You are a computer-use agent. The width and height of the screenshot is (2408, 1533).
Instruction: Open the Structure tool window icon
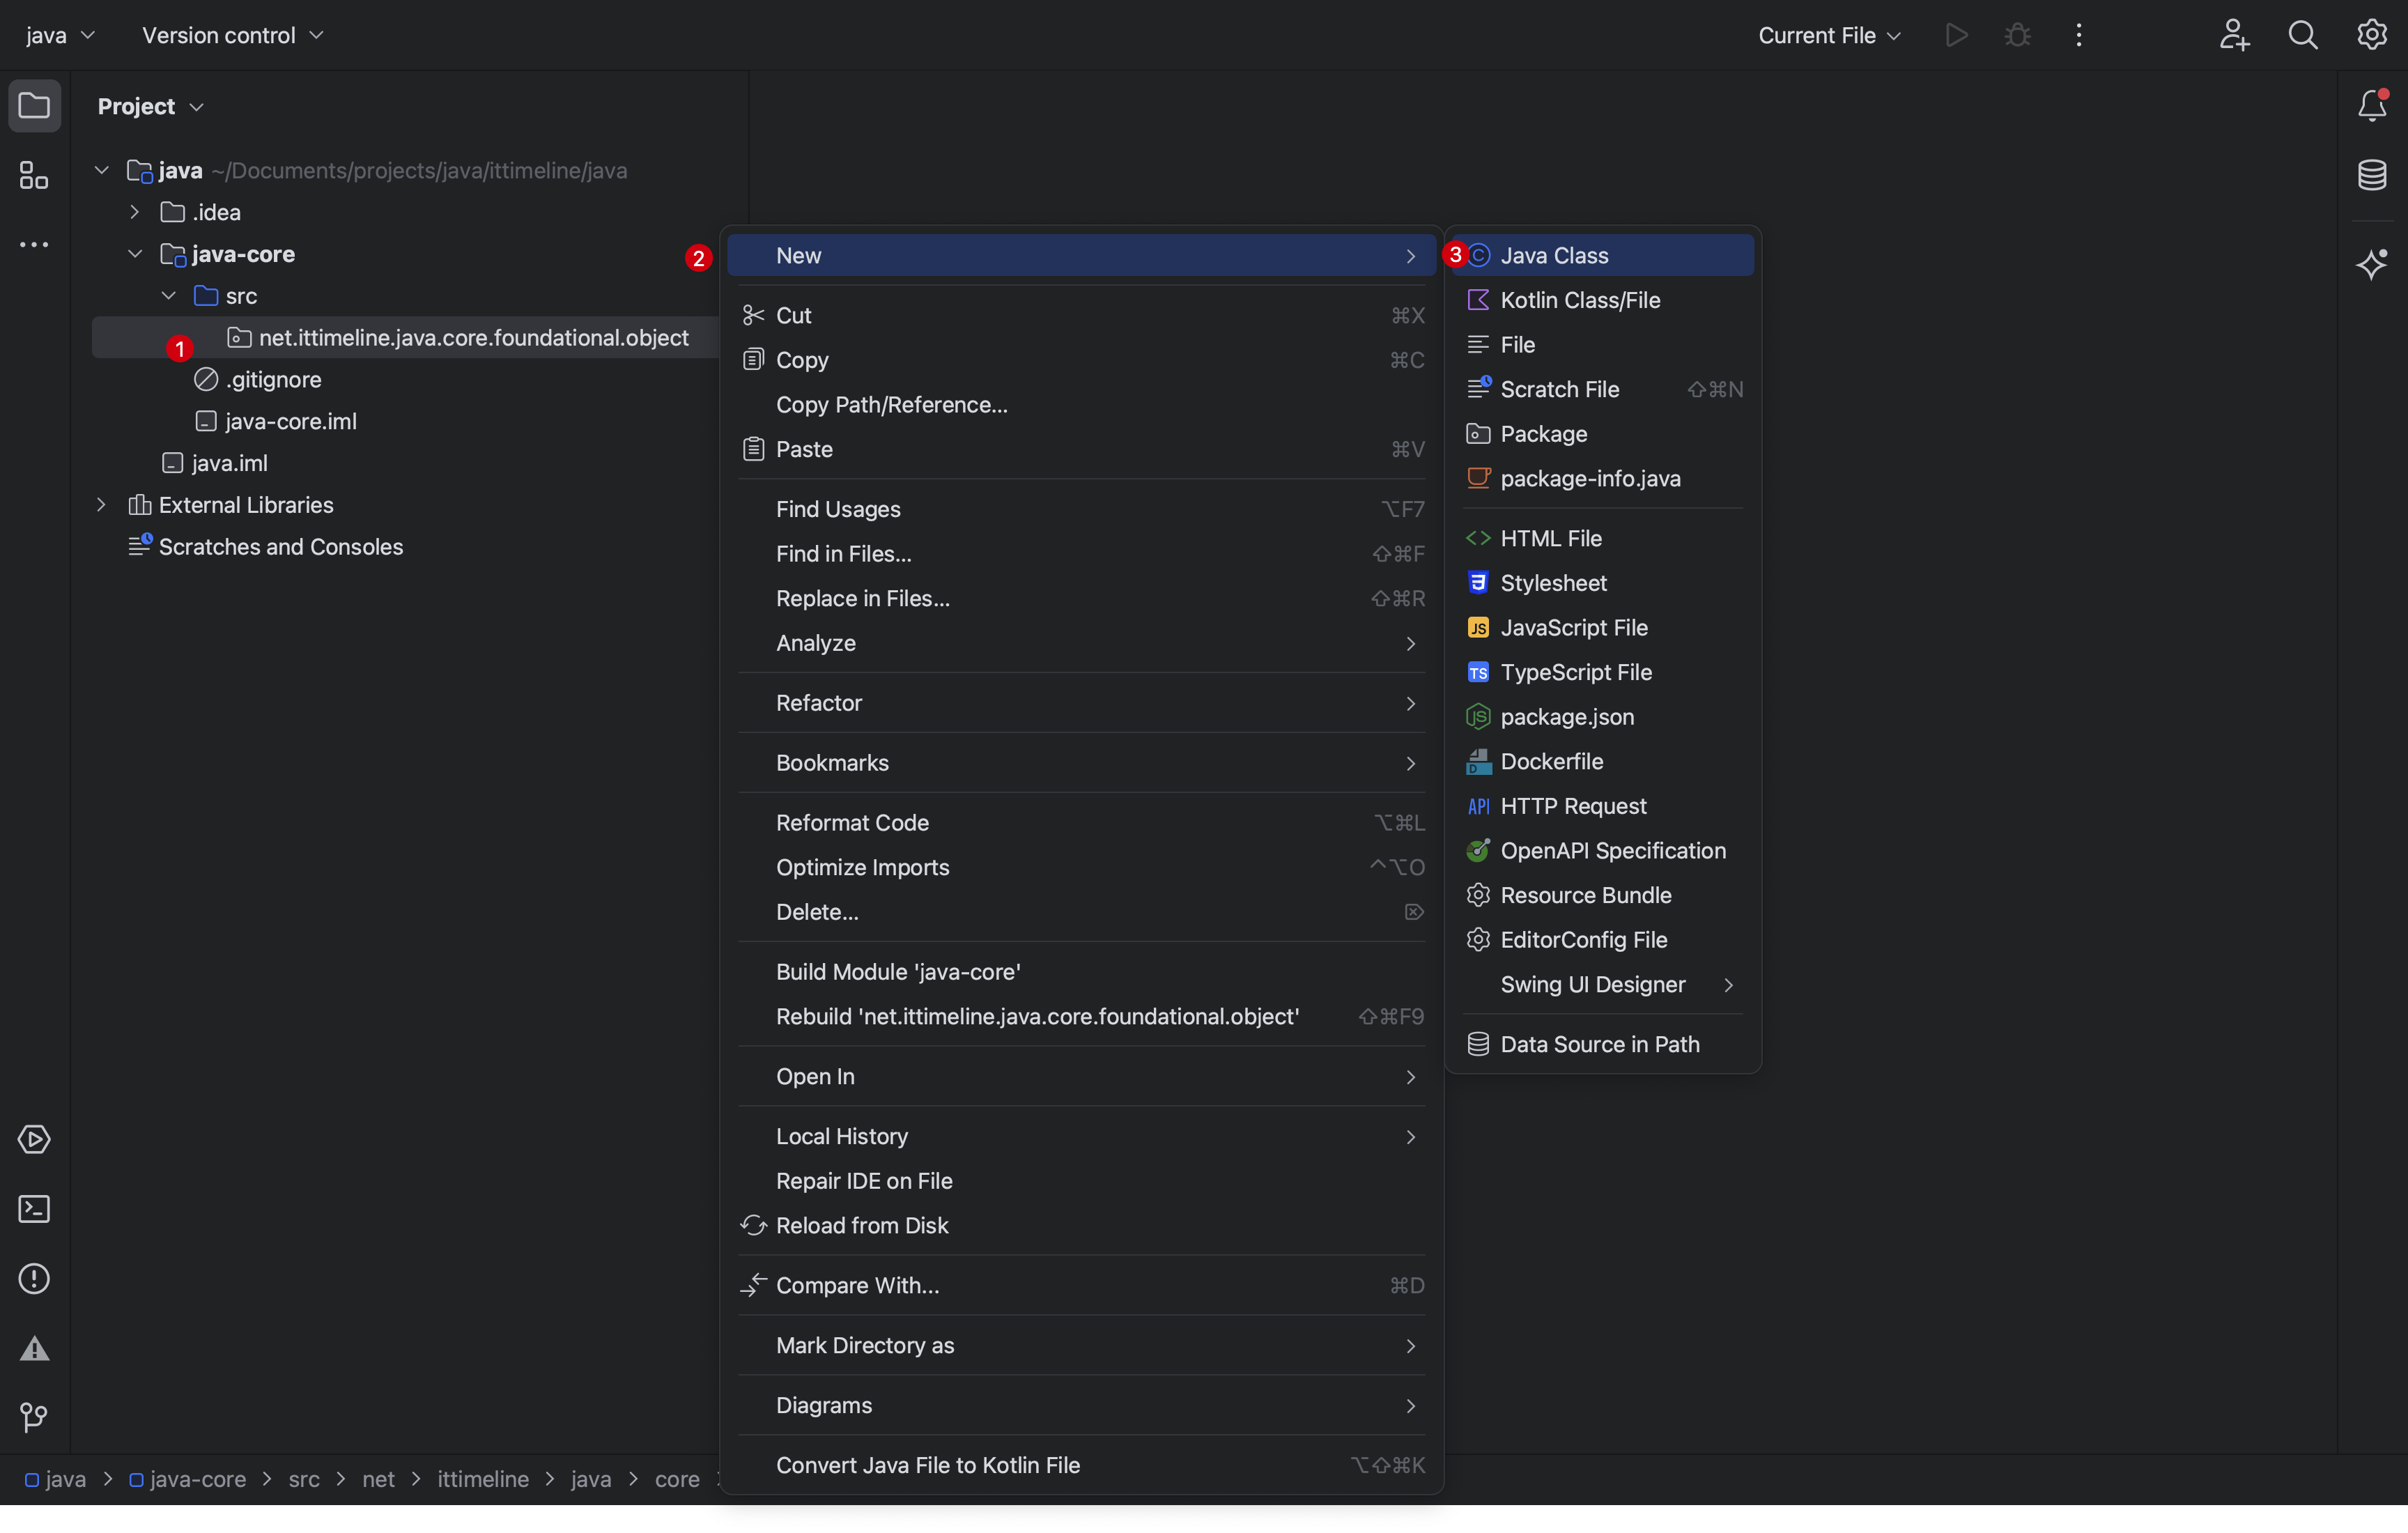click(34, 176)
